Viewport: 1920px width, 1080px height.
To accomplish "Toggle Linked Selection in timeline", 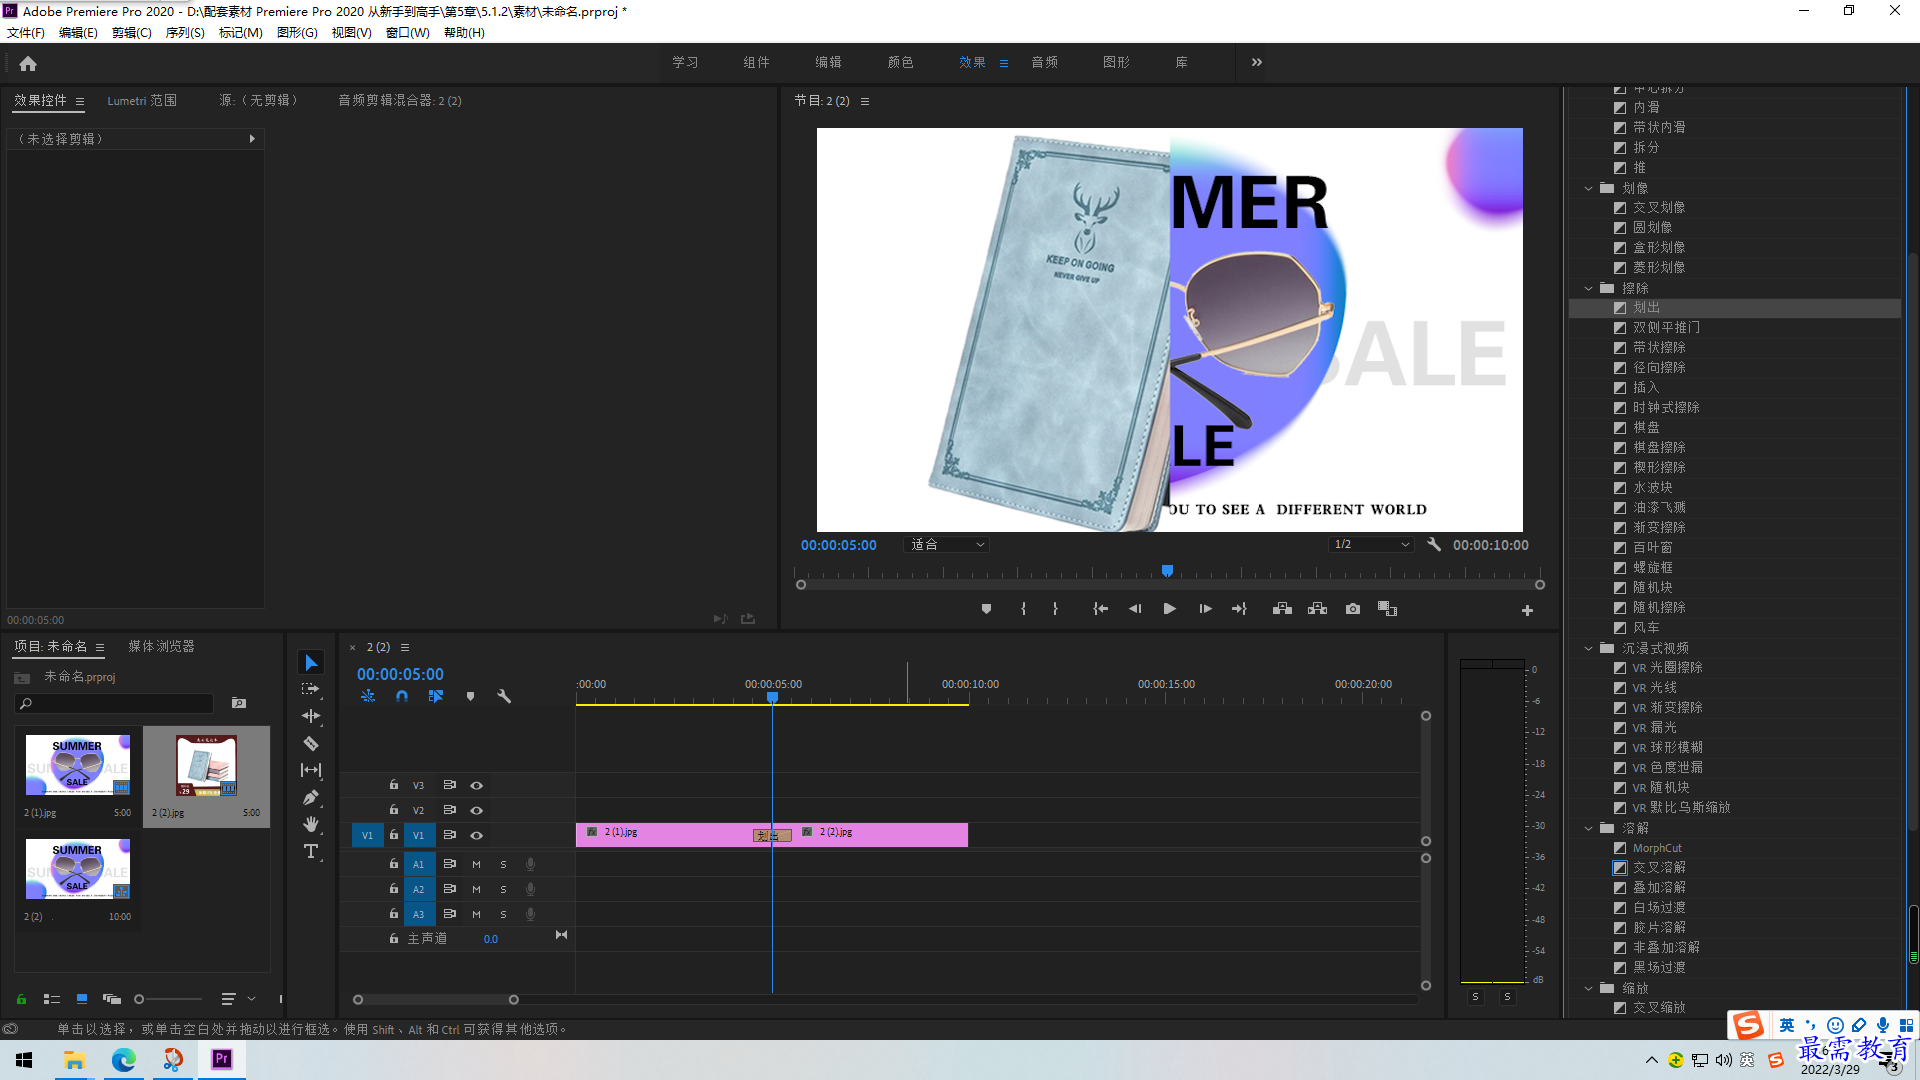I will [436, 696].
